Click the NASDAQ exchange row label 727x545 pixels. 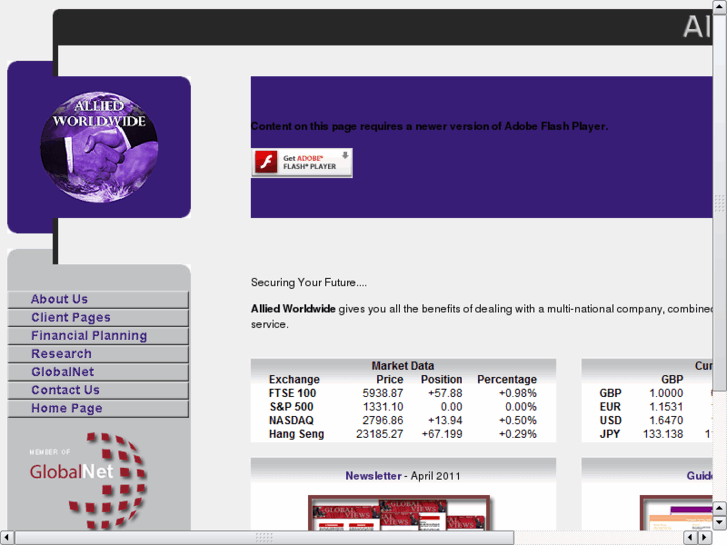point(291,420)
